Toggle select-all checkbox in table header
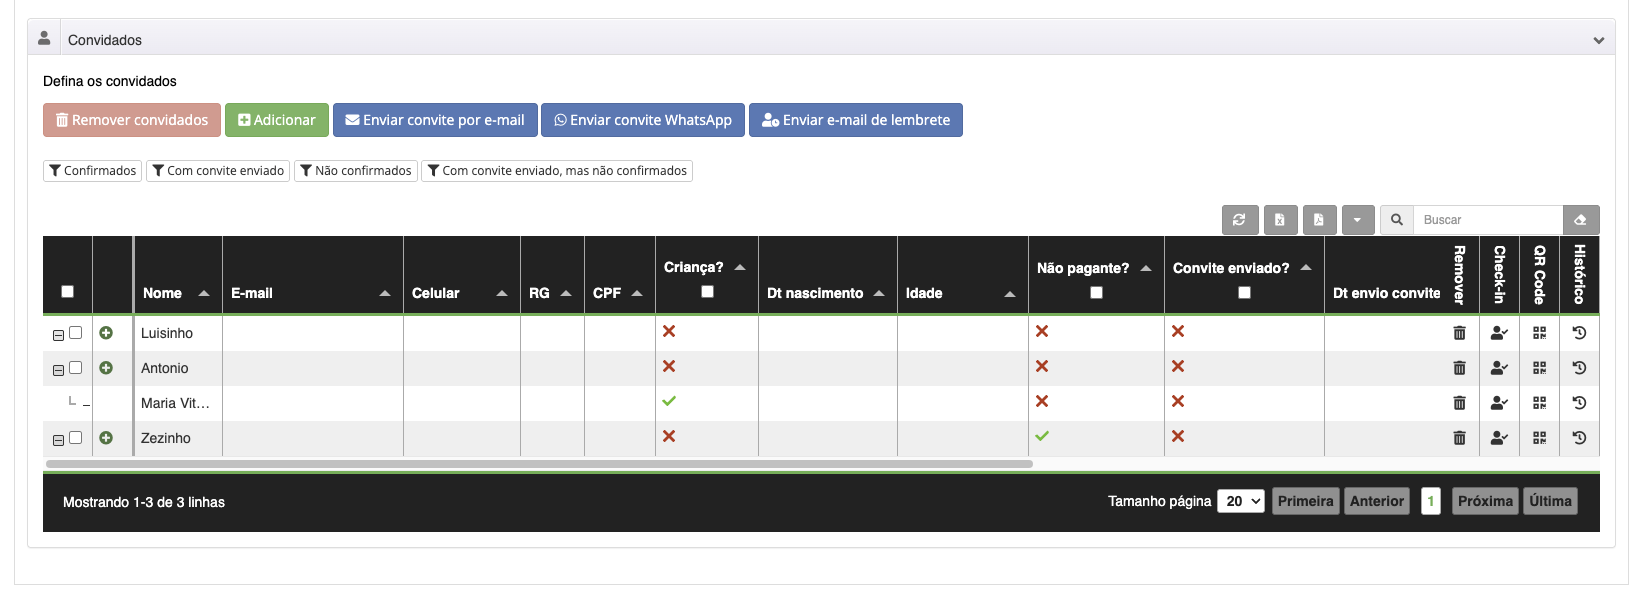The image size is (1637, 608). [x=68, y=292]
